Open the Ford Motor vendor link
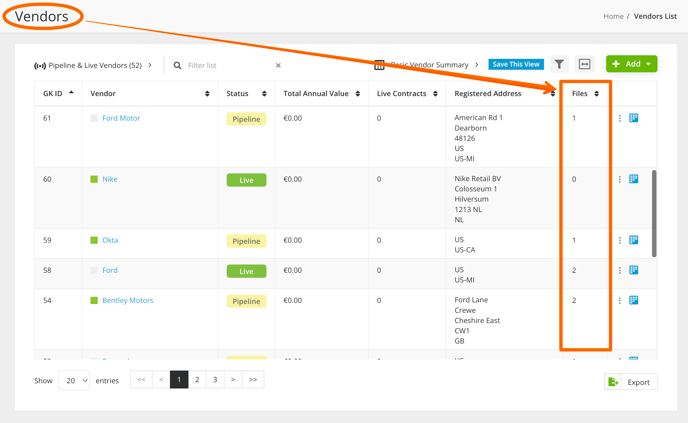The width and height of the screenshot is (688, 423). [x=121, y=118]
